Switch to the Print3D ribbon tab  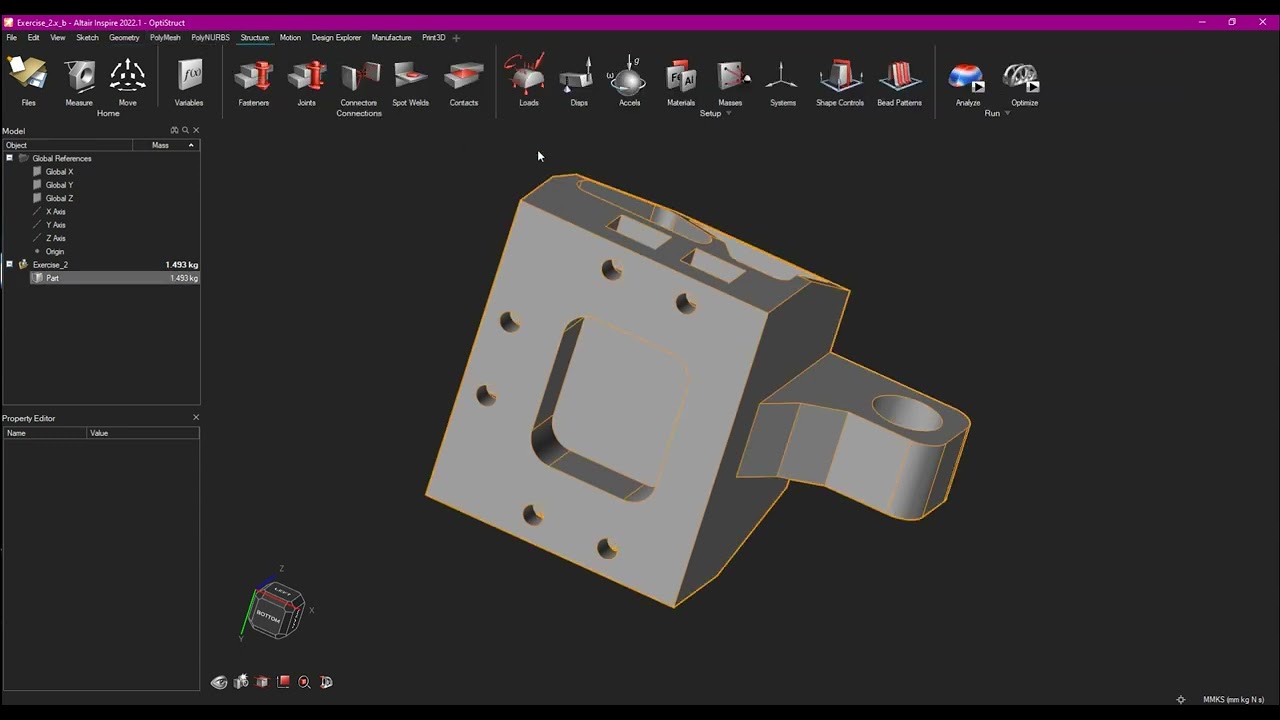(x=433, y=37)
